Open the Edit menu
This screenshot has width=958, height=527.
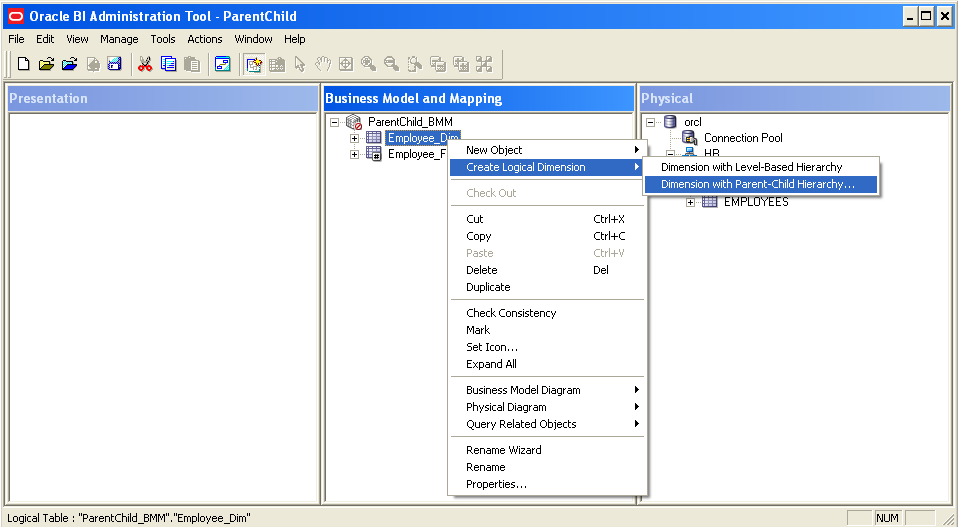click(x=45, y=39)
